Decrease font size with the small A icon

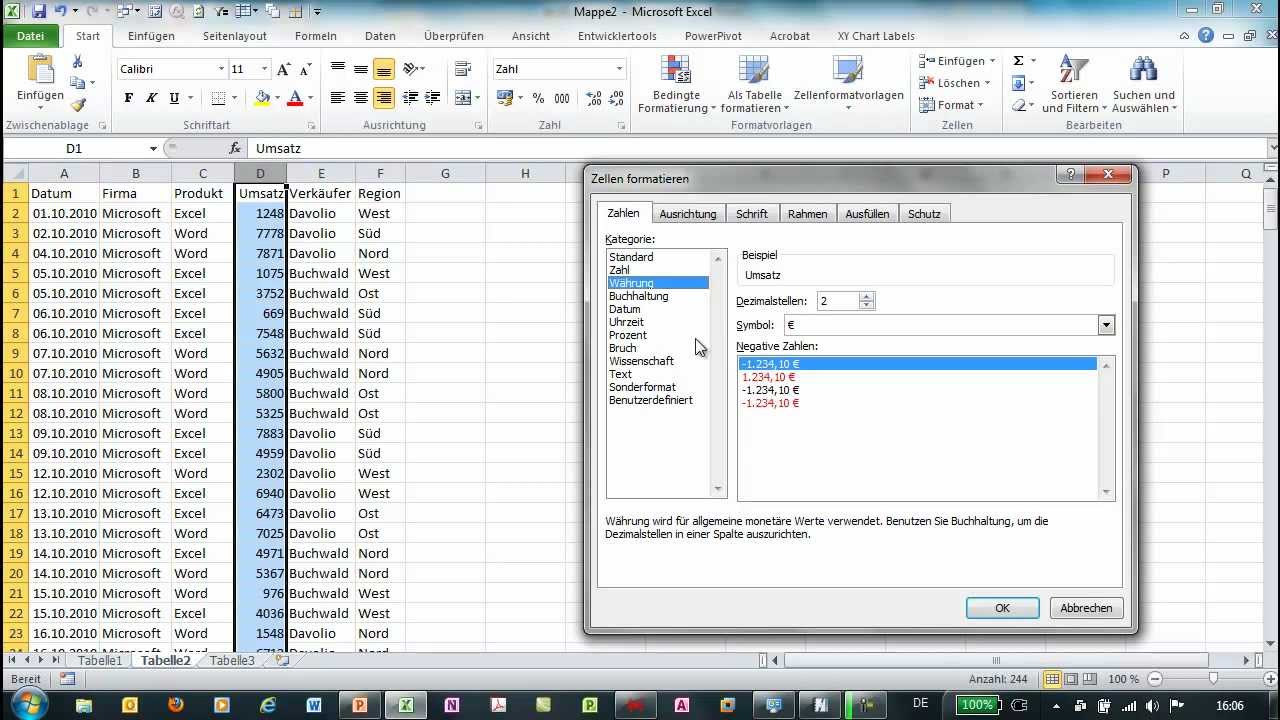tap(305, 69)
